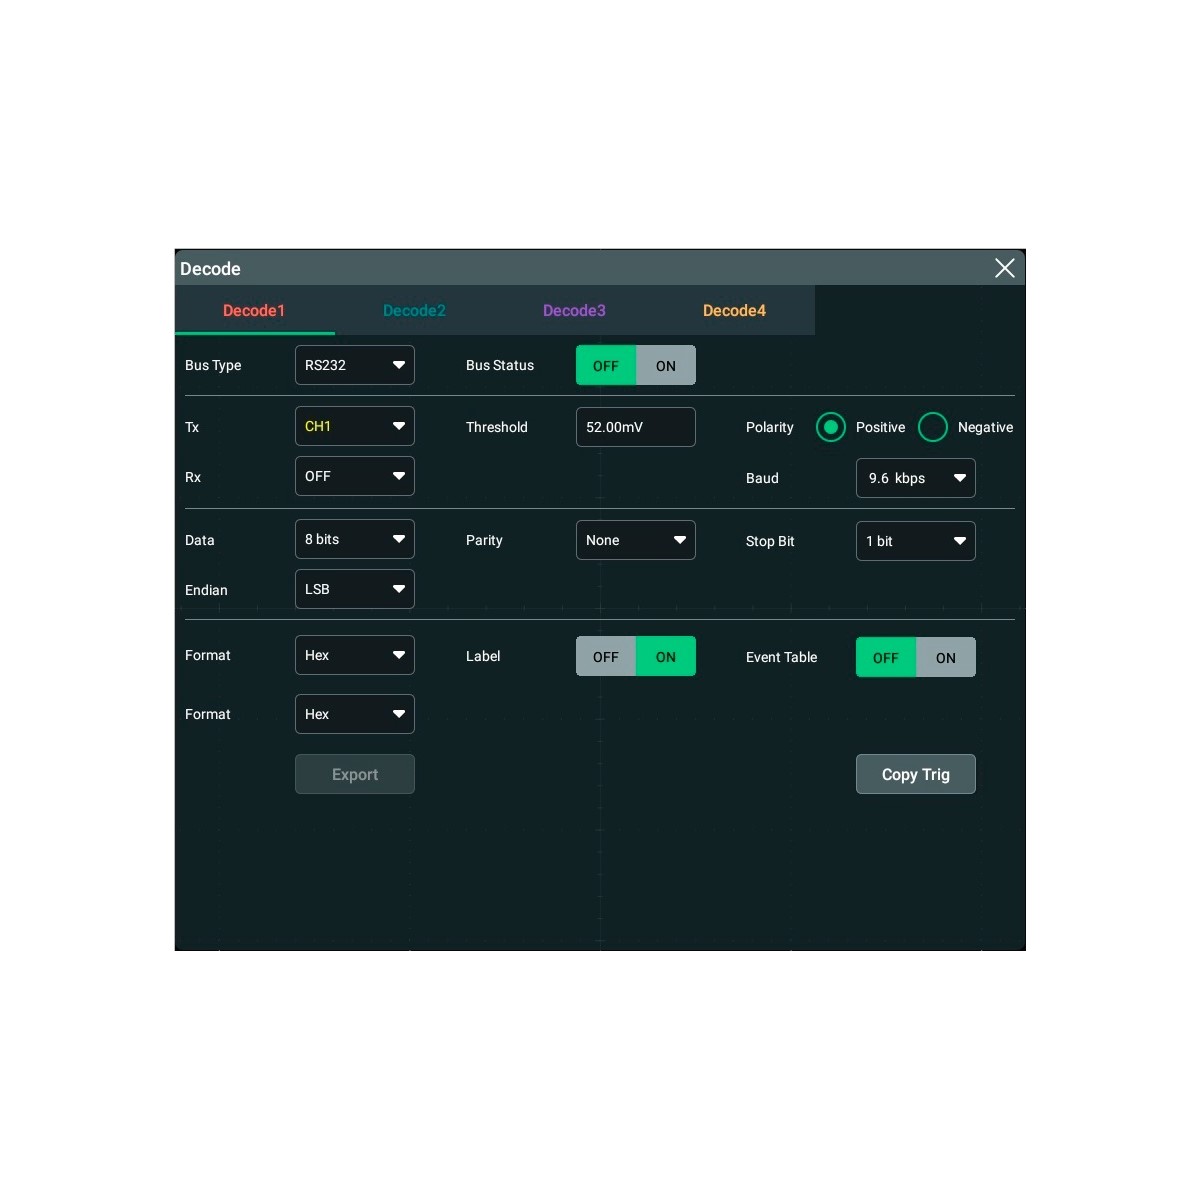This screenshot has width=1200, height=1200.
Task: Expand the Baud rate dropdown
Action: point(915,478)
